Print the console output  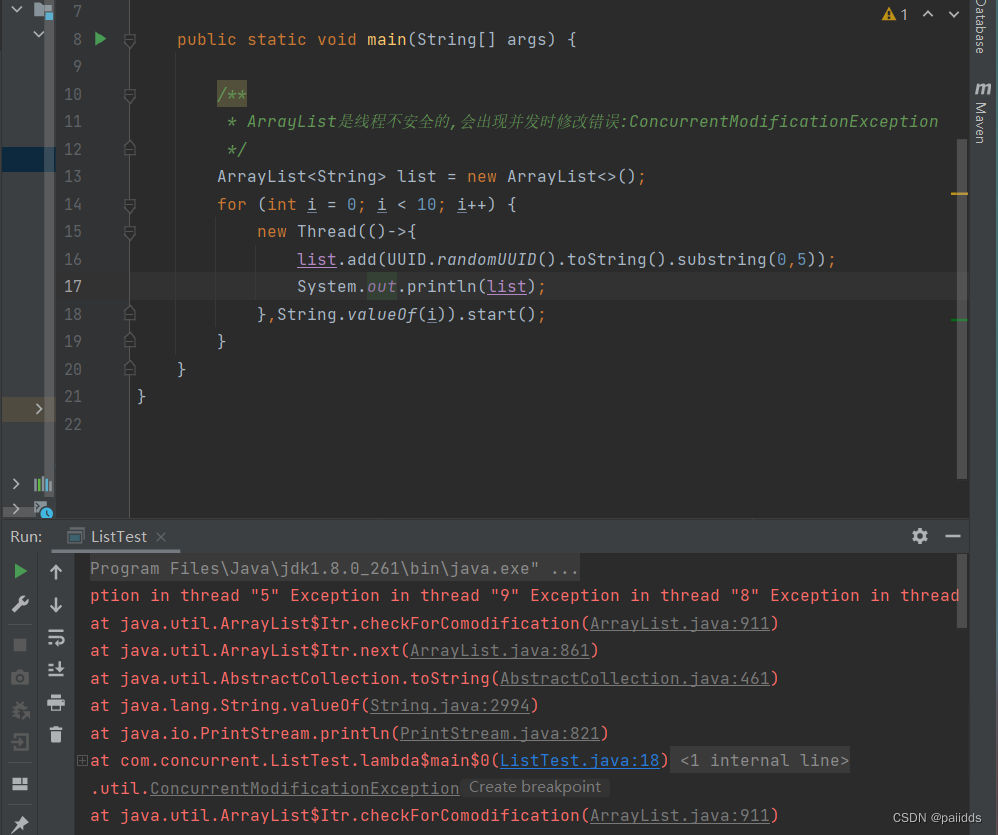pos(56,702)
